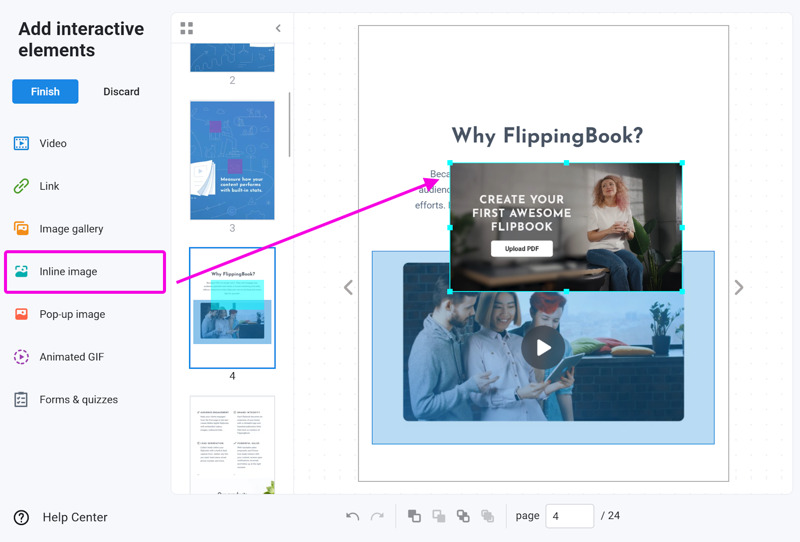The image size is (800, 542).
Task: Click the Video label text
Action: [x=53, y=143]
